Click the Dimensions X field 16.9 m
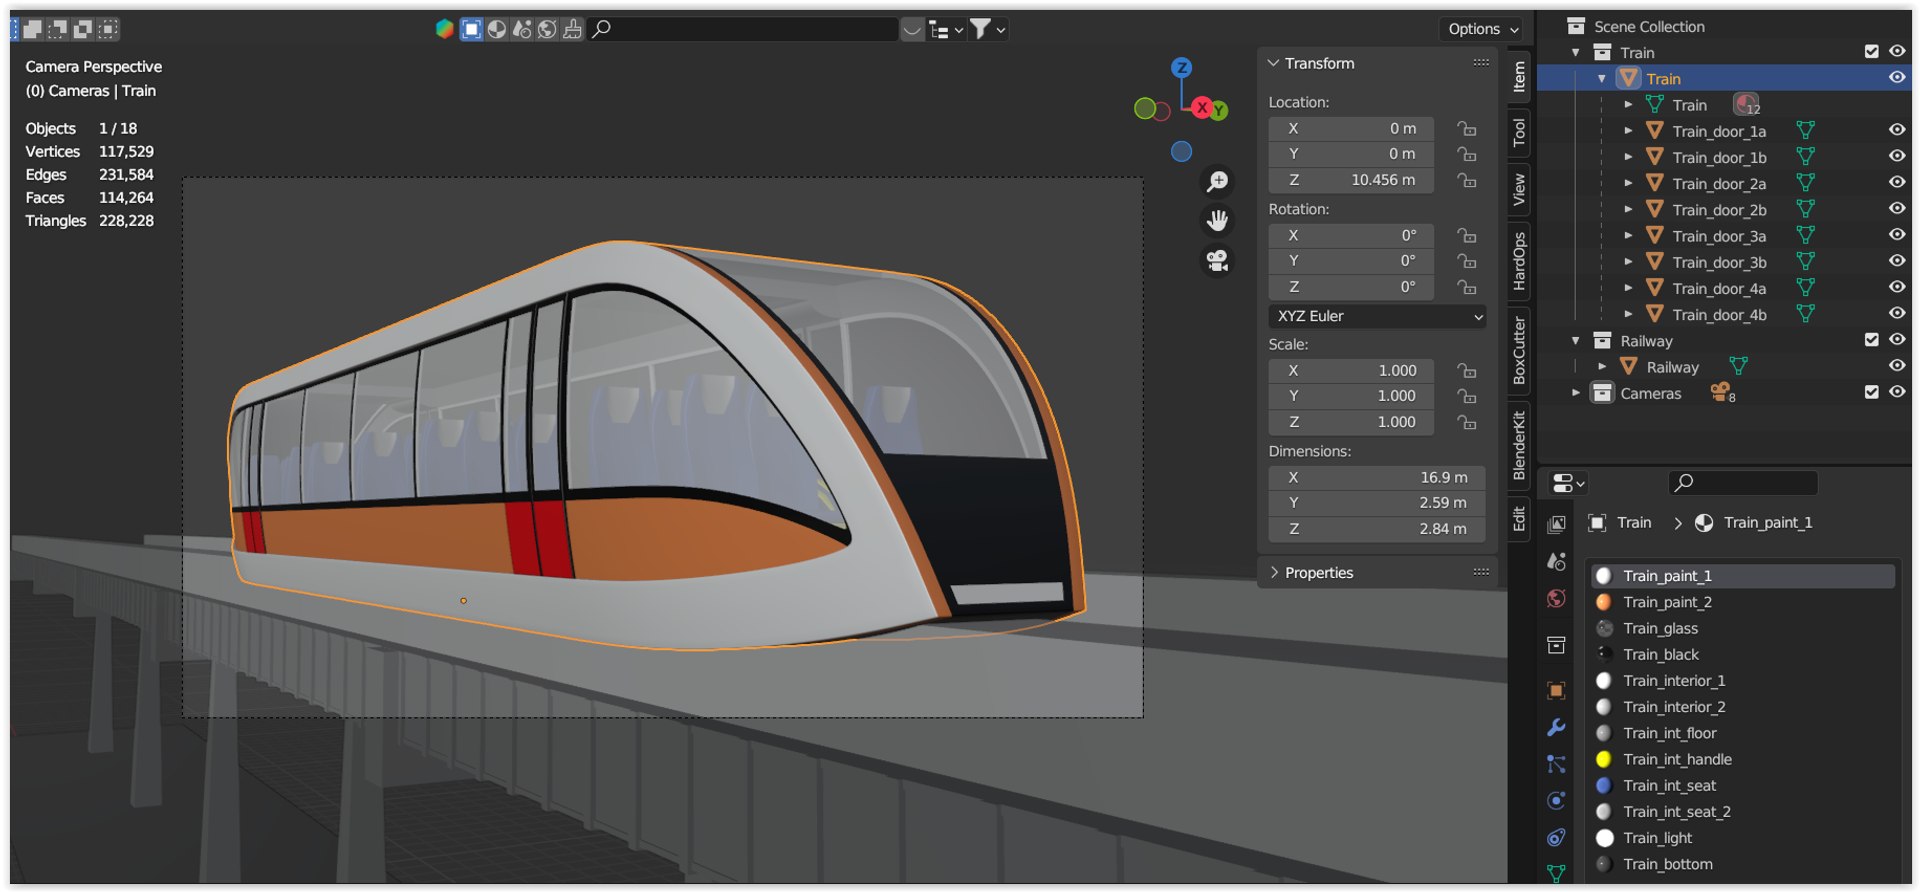This screenshot has height=892, width=1920. [x=1377, y=478]
